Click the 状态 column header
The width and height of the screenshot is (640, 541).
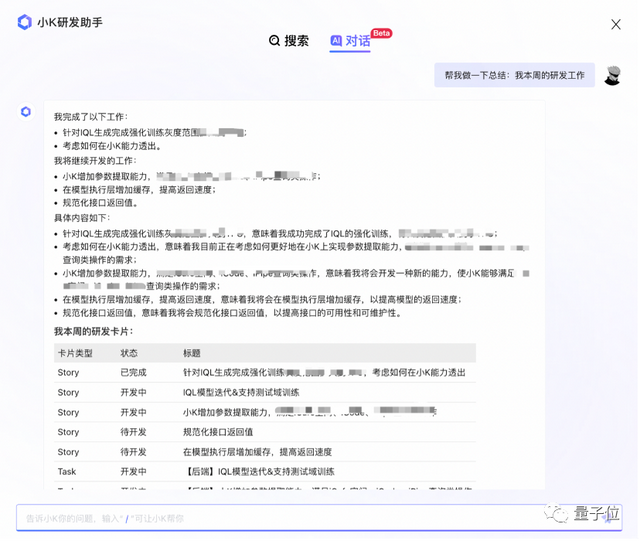click(130, 353)
